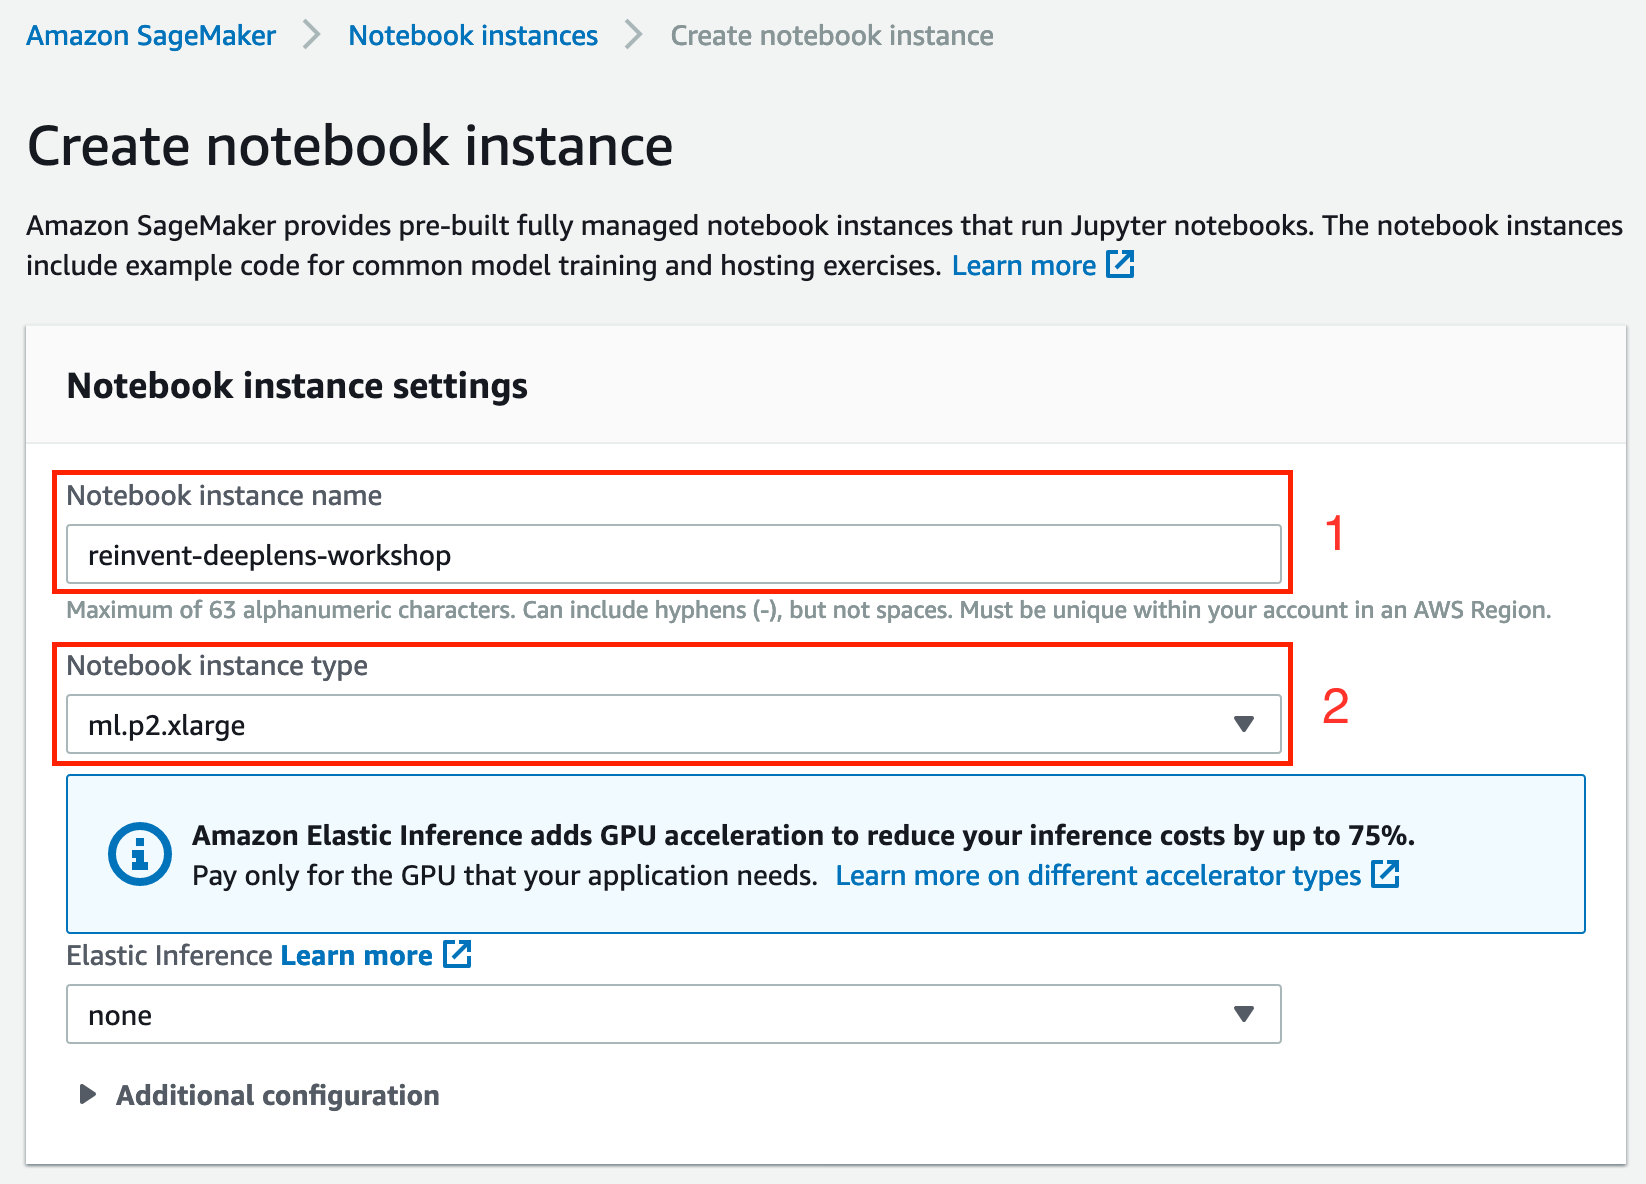
Task: Click the first breadcrumb chevron separator
Action: 312,35
